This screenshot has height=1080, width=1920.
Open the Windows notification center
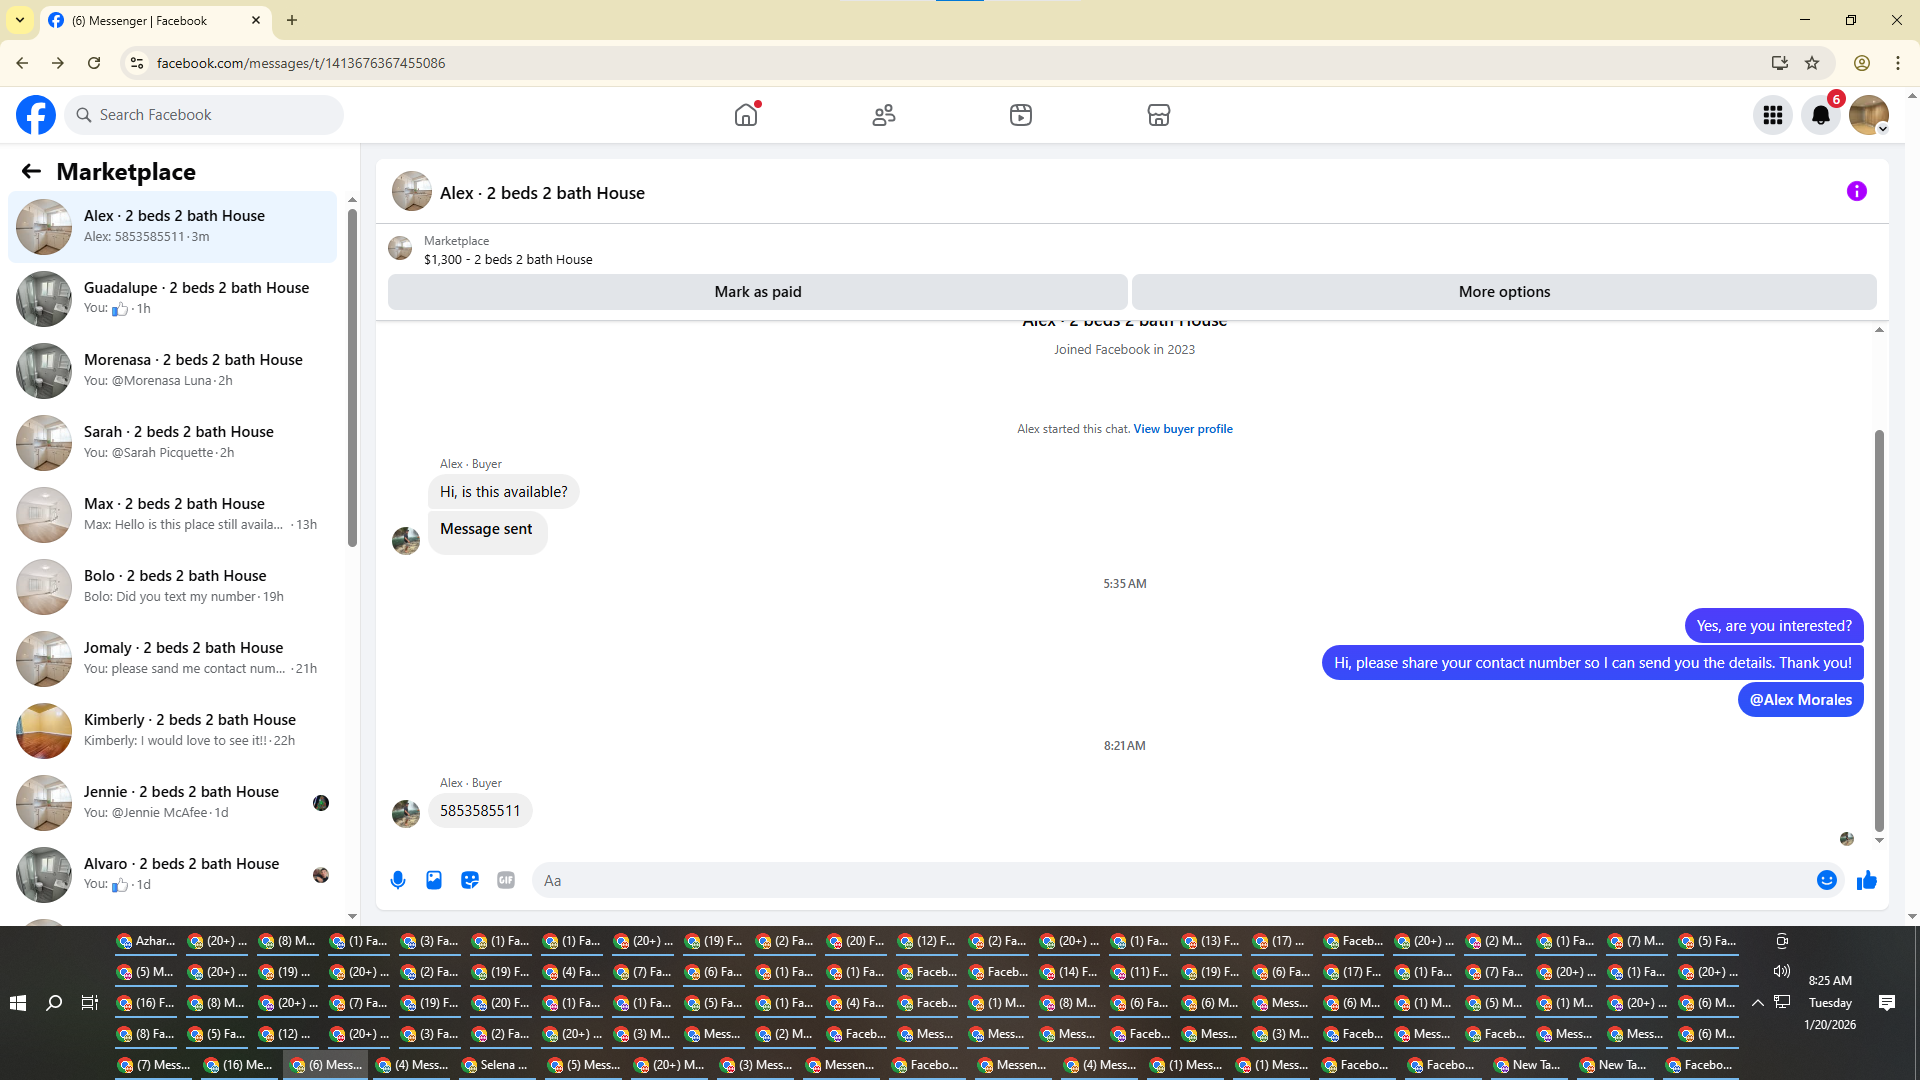pyautogui.click(x=1887, y=1003)
